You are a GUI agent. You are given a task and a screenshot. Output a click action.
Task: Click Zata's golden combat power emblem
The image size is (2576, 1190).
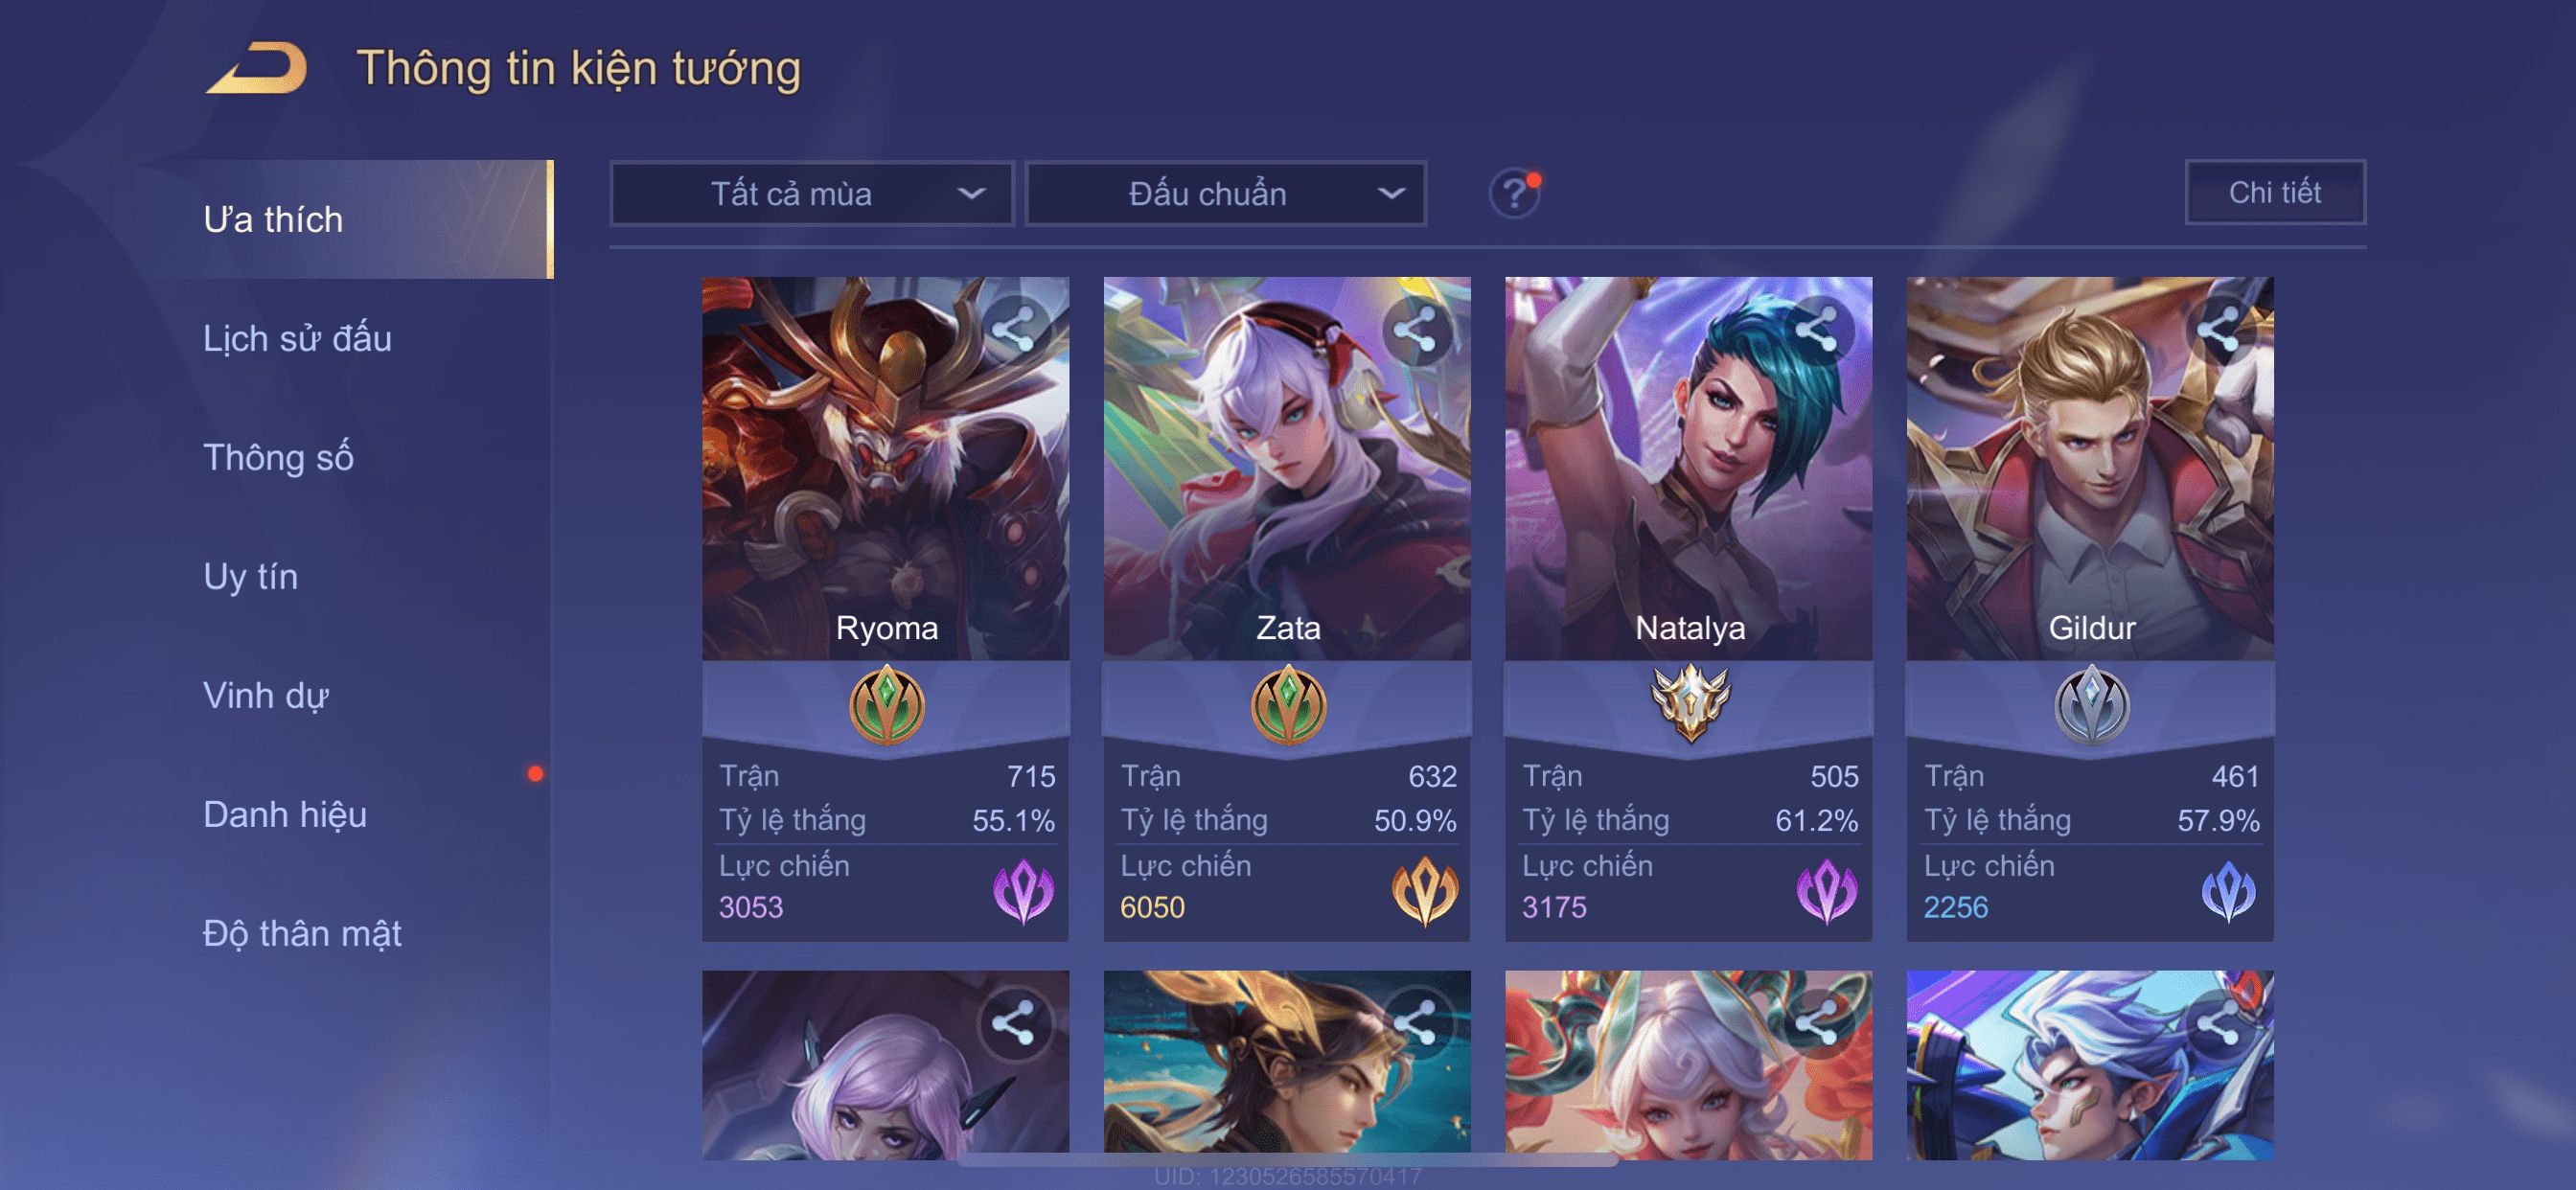click(x=1424, y=890)
